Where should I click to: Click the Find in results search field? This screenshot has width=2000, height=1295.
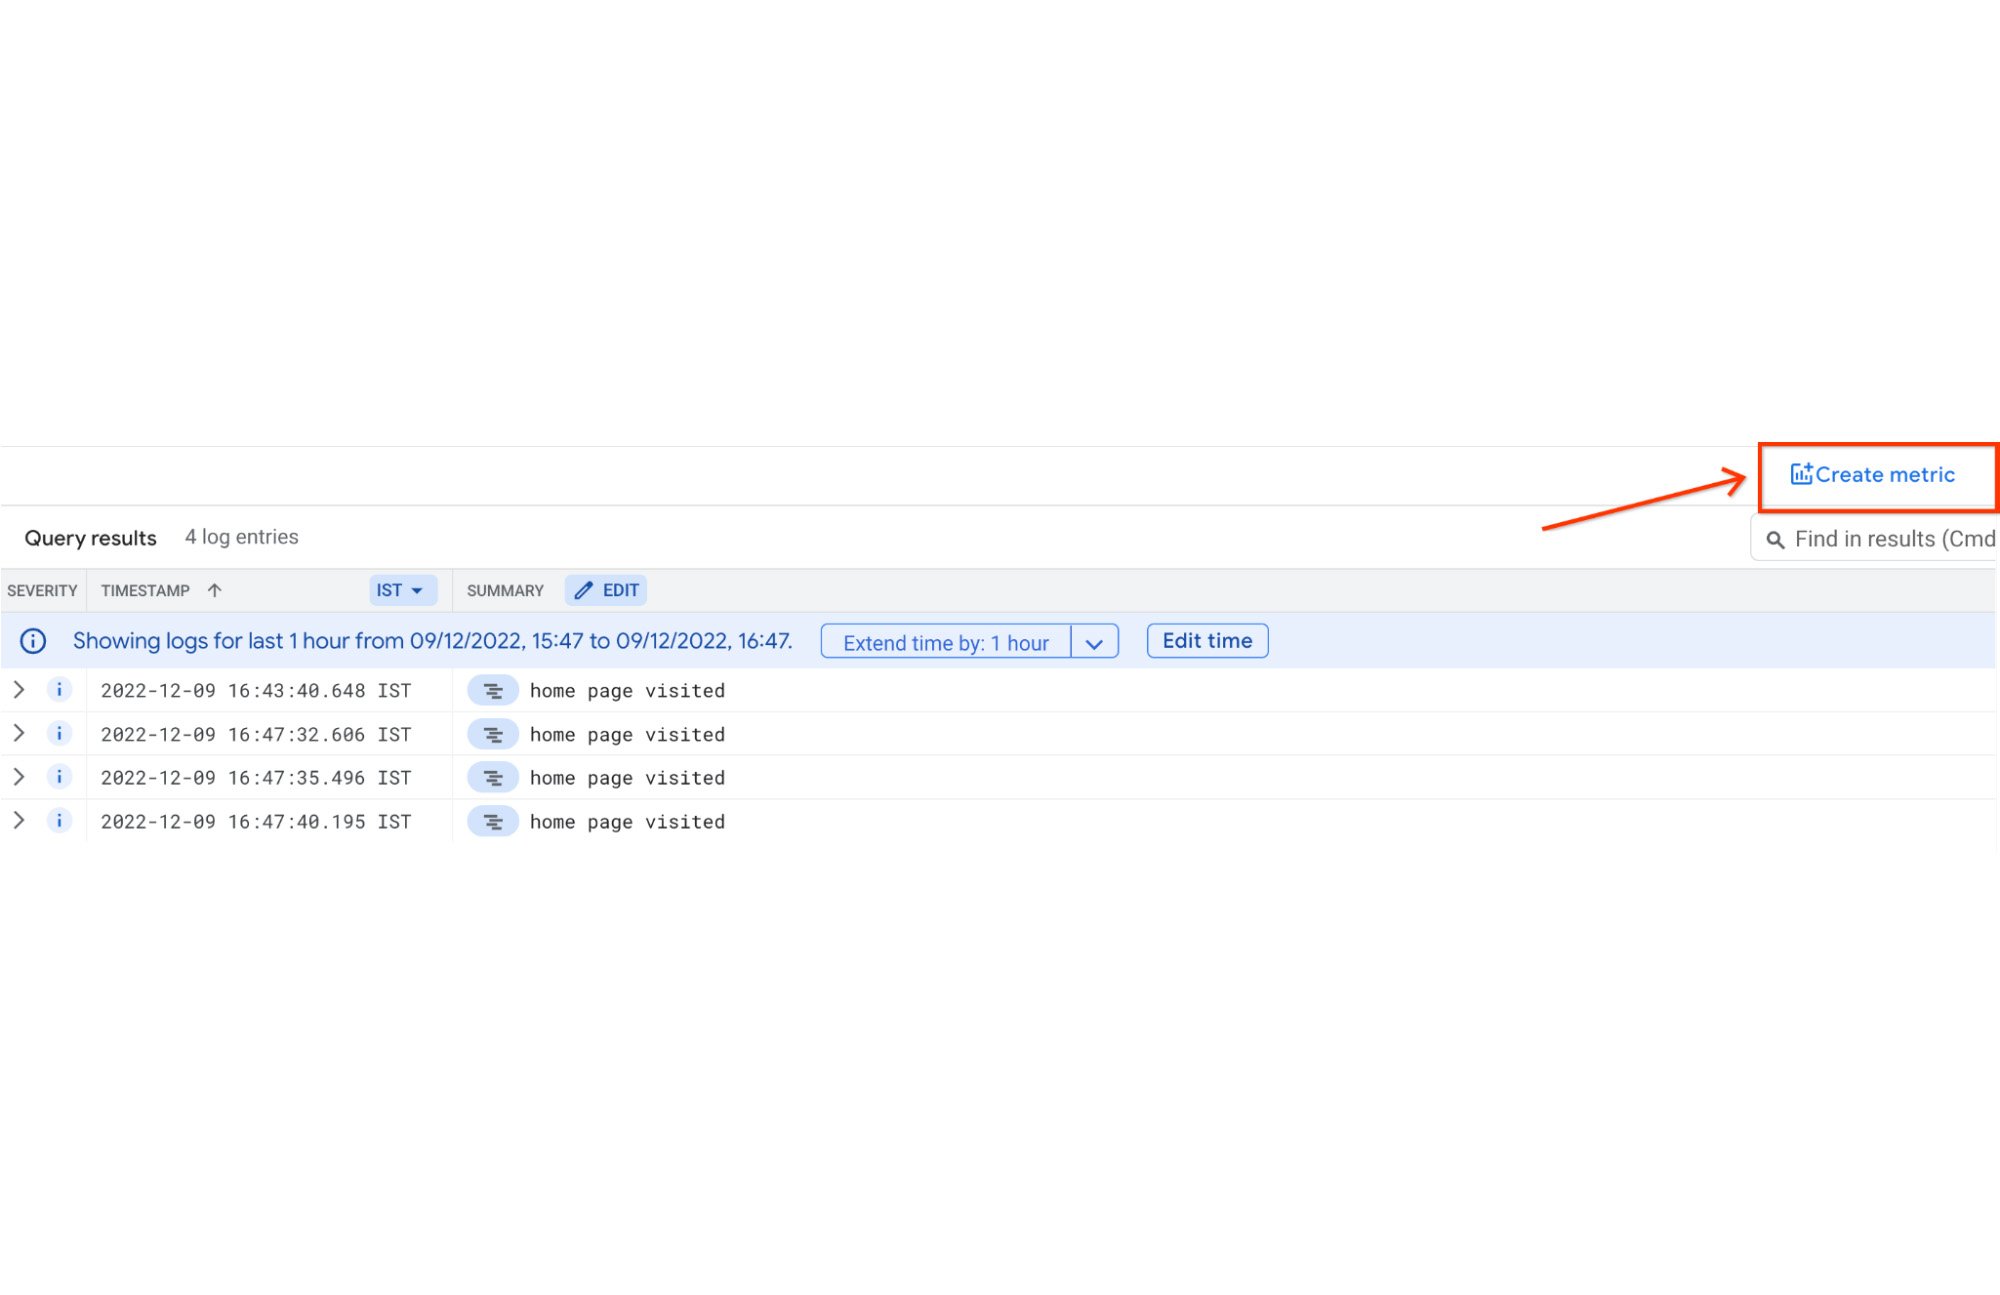pyautogui.click(x=1876, y=539)
